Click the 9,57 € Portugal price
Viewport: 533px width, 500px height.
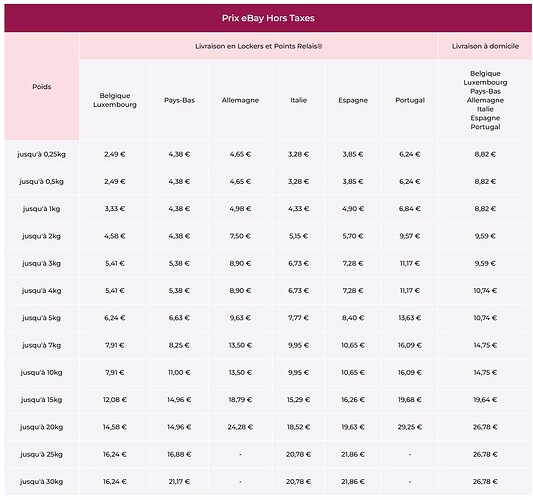point(410,236)
